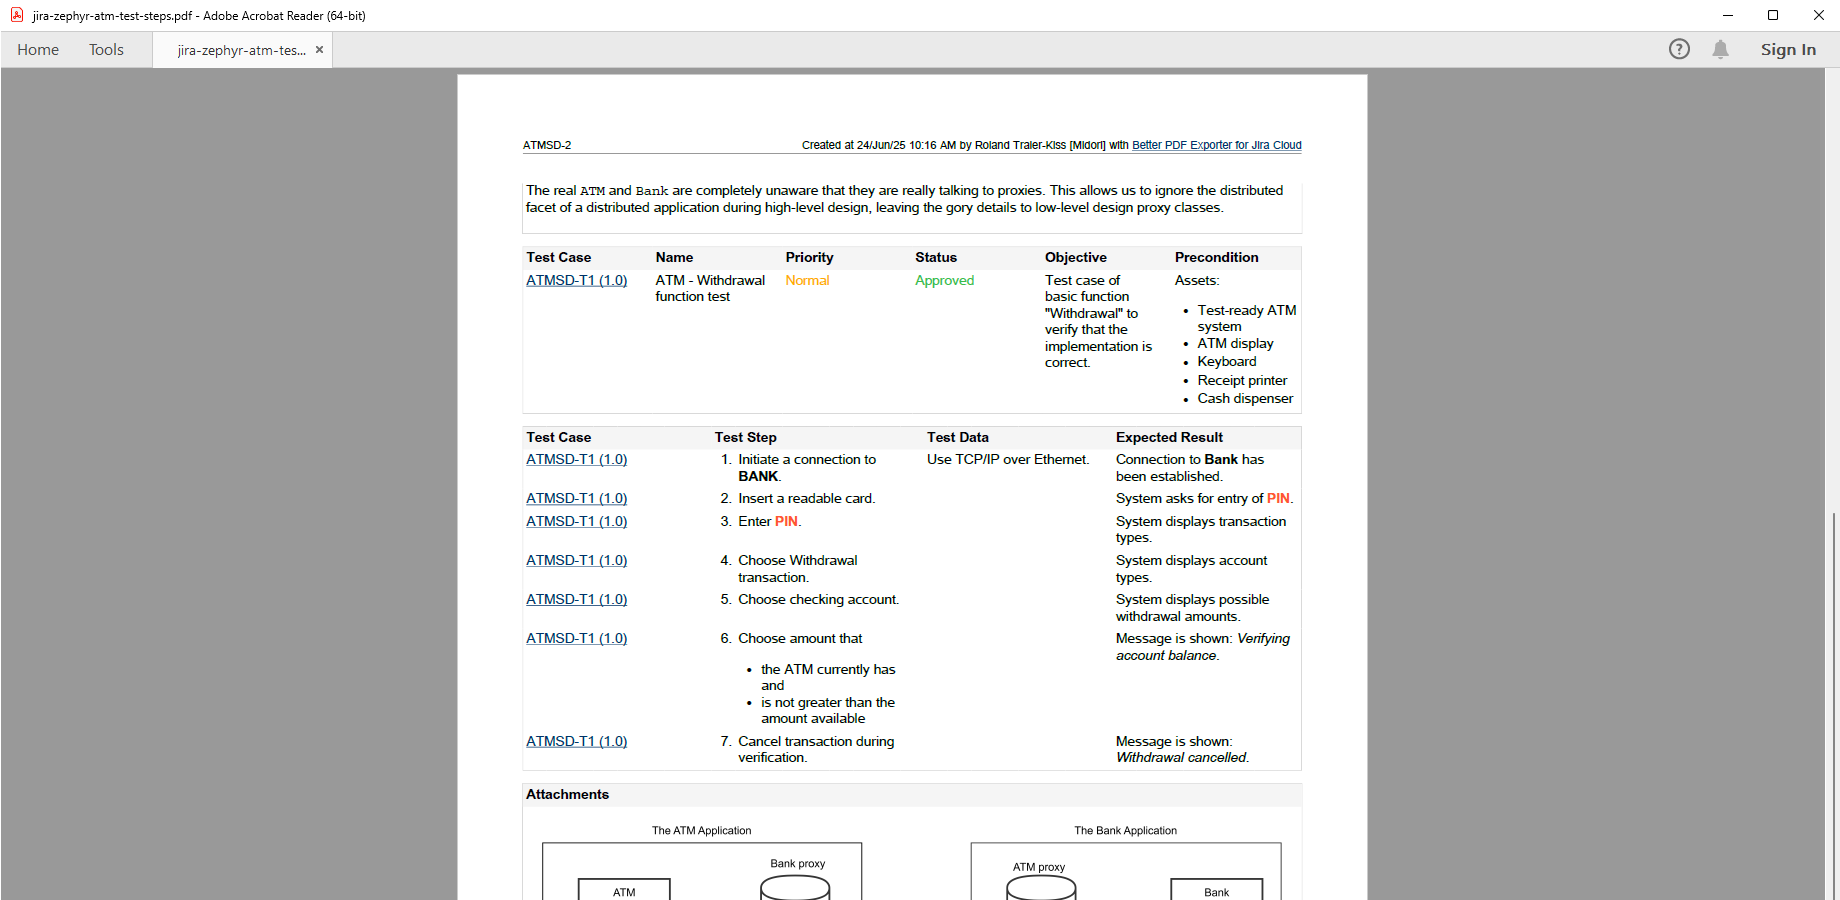Open the Tools tab

tap(106, 50)
